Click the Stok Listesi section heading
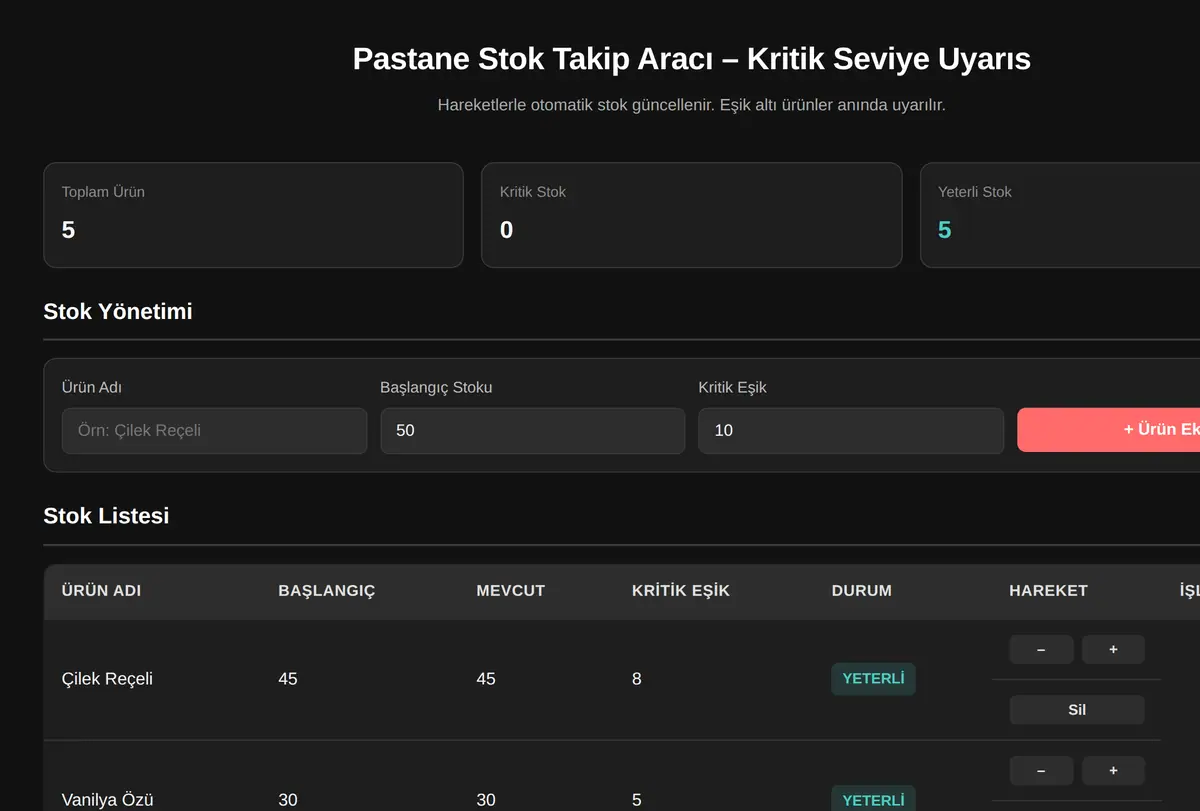This screenshot has height=811, width=1200. coord(106,516)
